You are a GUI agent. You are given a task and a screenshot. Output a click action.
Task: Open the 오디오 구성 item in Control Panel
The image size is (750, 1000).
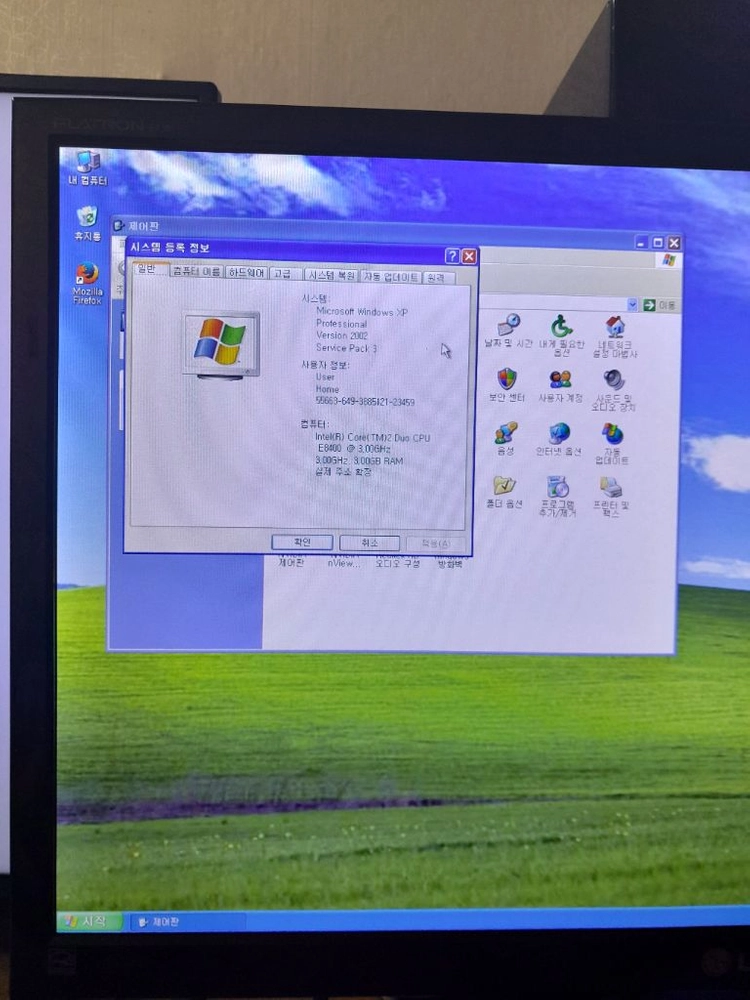click(x=397, y=563)
